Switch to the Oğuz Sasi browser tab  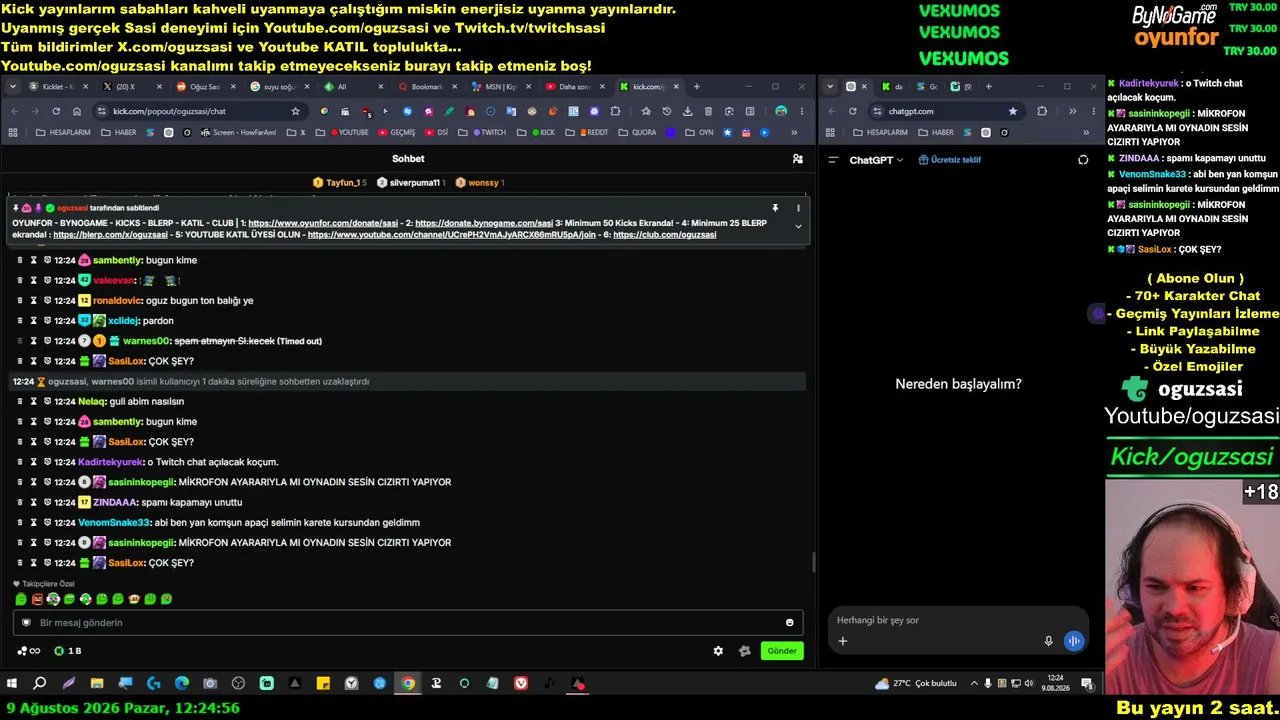(207, 87)
